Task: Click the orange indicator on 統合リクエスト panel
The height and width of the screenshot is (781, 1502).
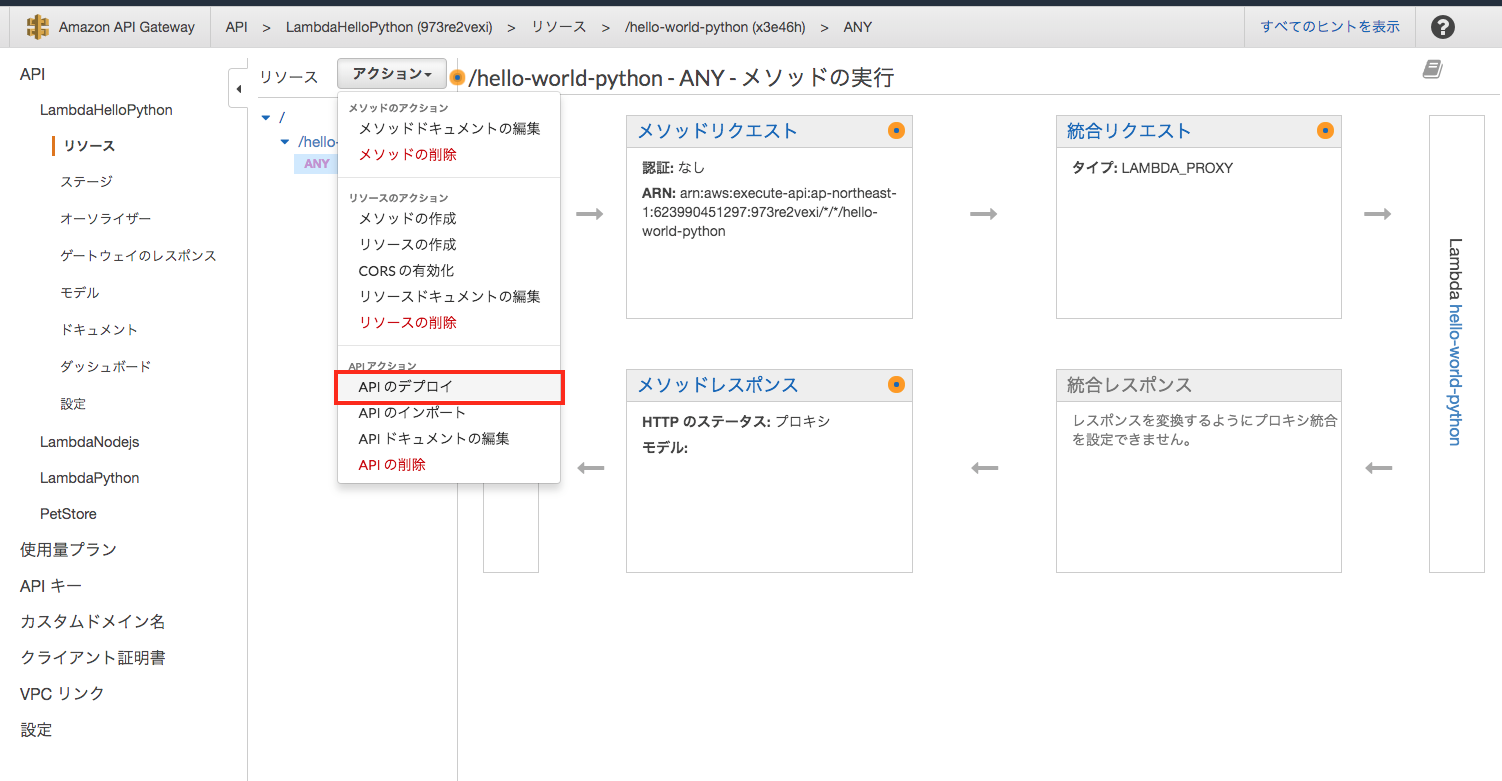Action: [x=1326, y=130]
